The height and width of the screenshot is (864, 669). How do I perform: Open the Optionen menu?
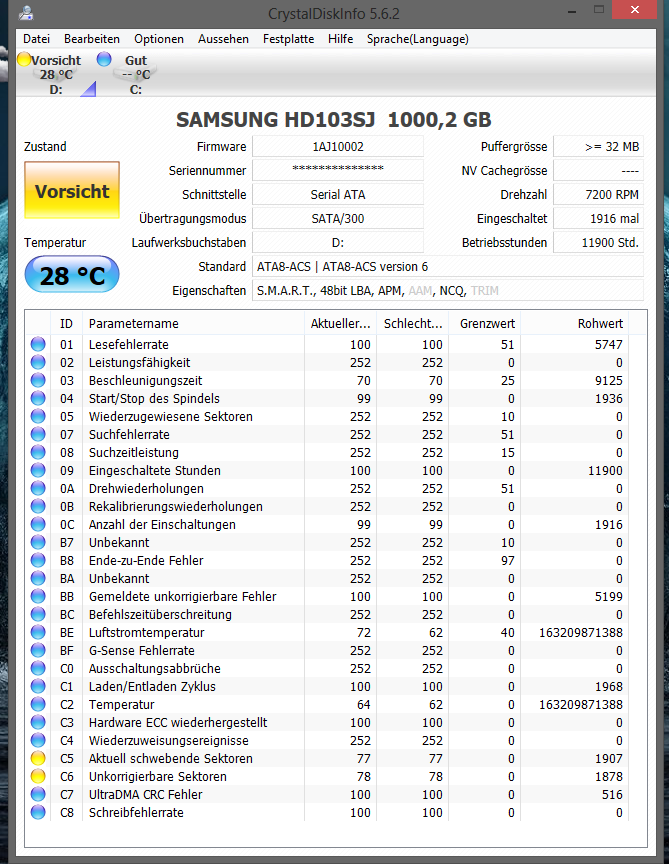pyautogui.click(x=159, y=39)
